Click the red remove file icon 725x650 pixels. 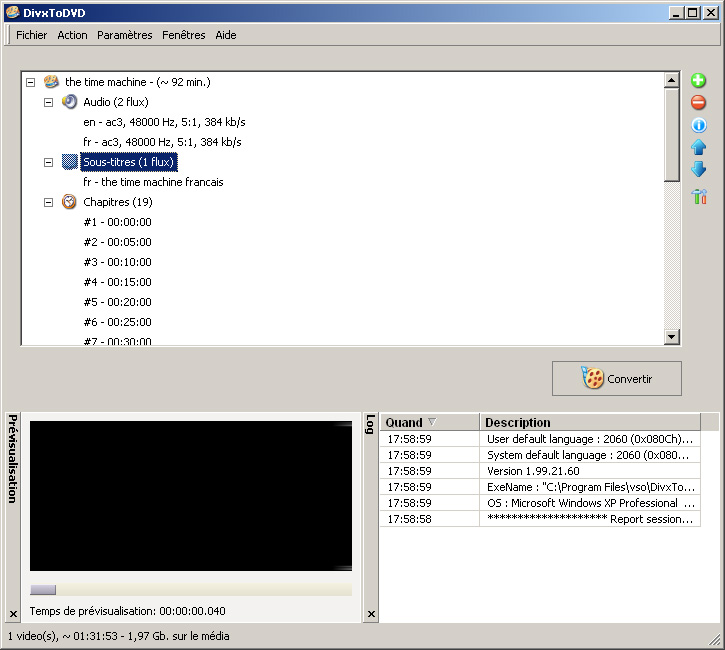(698, 102)
